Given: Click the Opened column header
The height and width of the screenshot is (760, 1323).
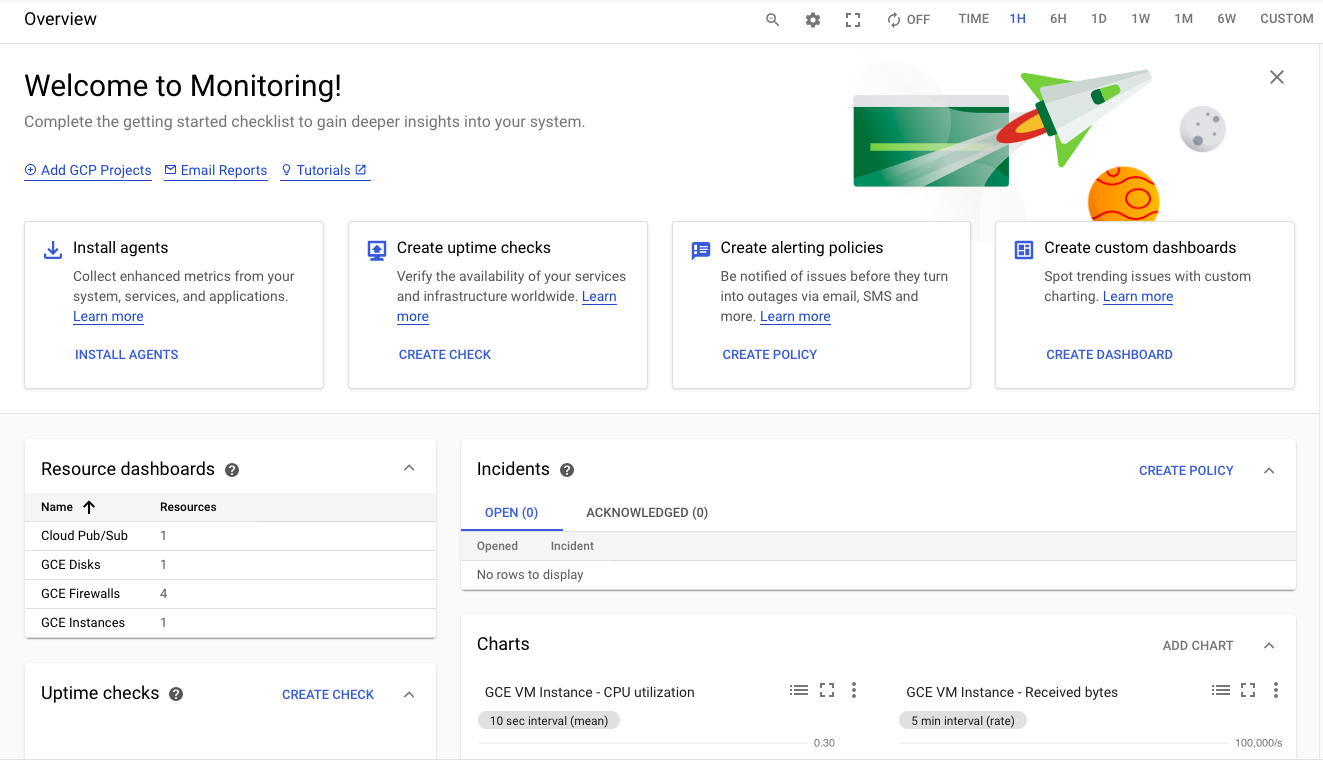Looking at the screenshot, I should [x=497, y=546].
